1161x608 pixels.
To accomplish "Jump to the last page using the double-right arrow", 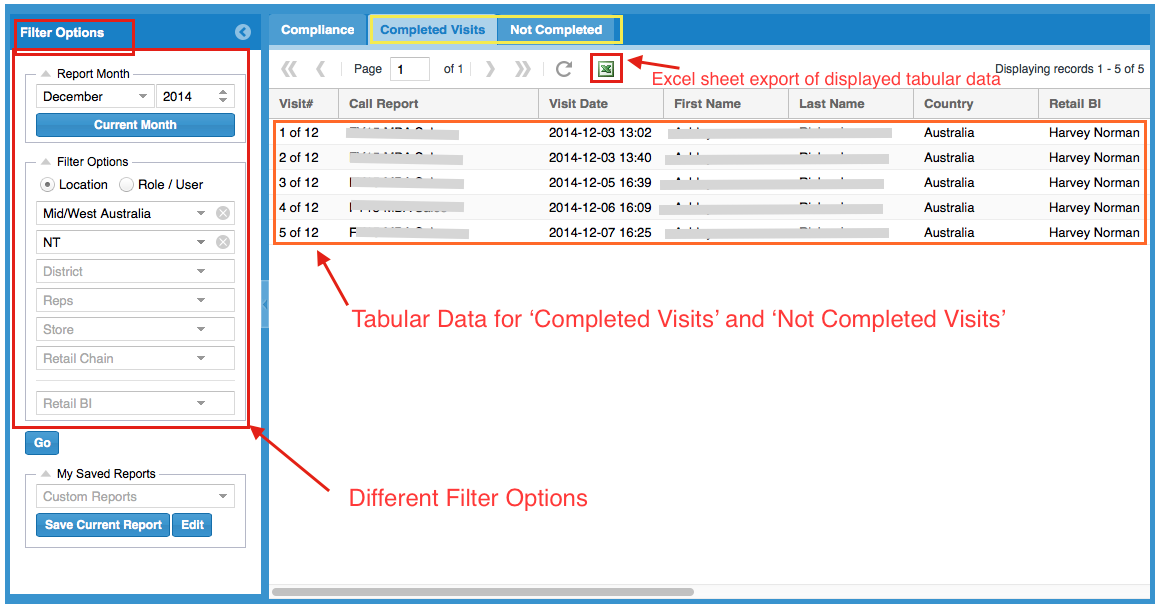I will (522, 69).
